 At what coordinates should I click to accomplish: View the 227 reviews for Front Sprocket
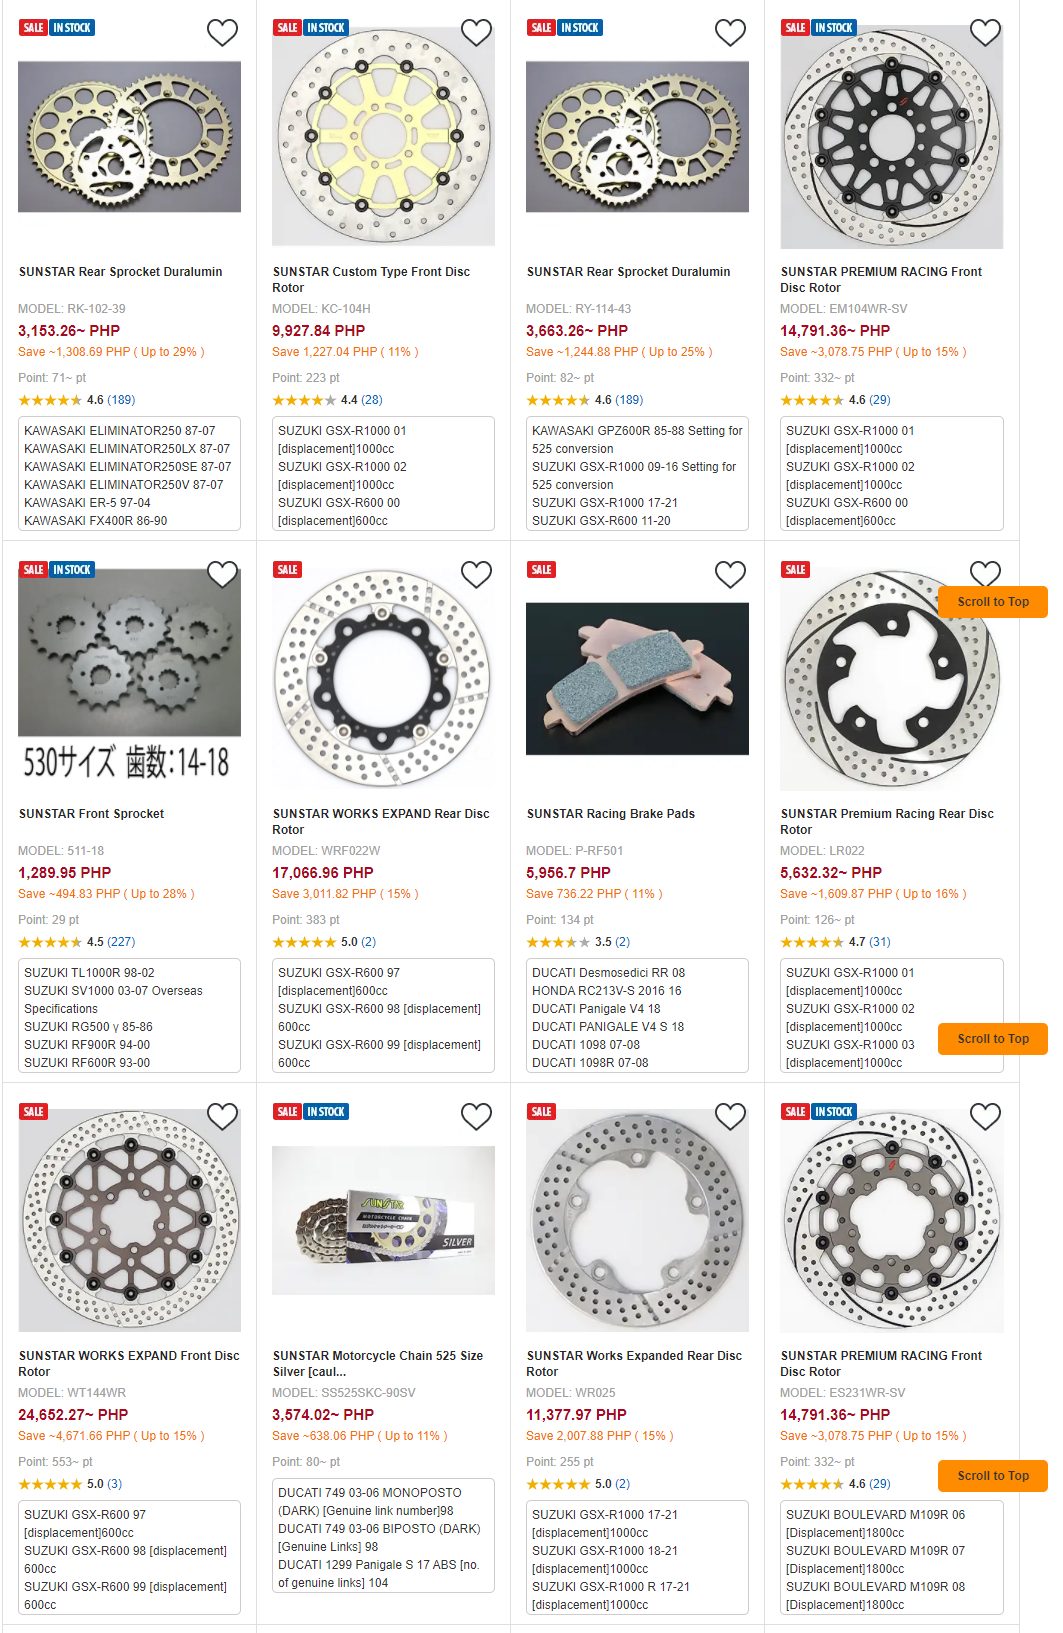[x=121, y=942]
